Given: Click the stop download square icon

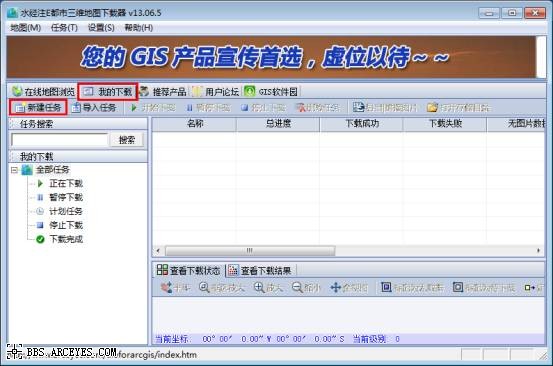Looking at the screenshot, I should coord(245,108).
